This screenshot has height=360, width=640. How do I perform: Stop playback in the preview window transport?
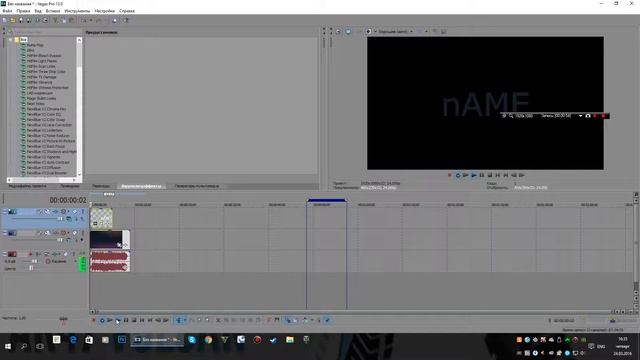490,175
